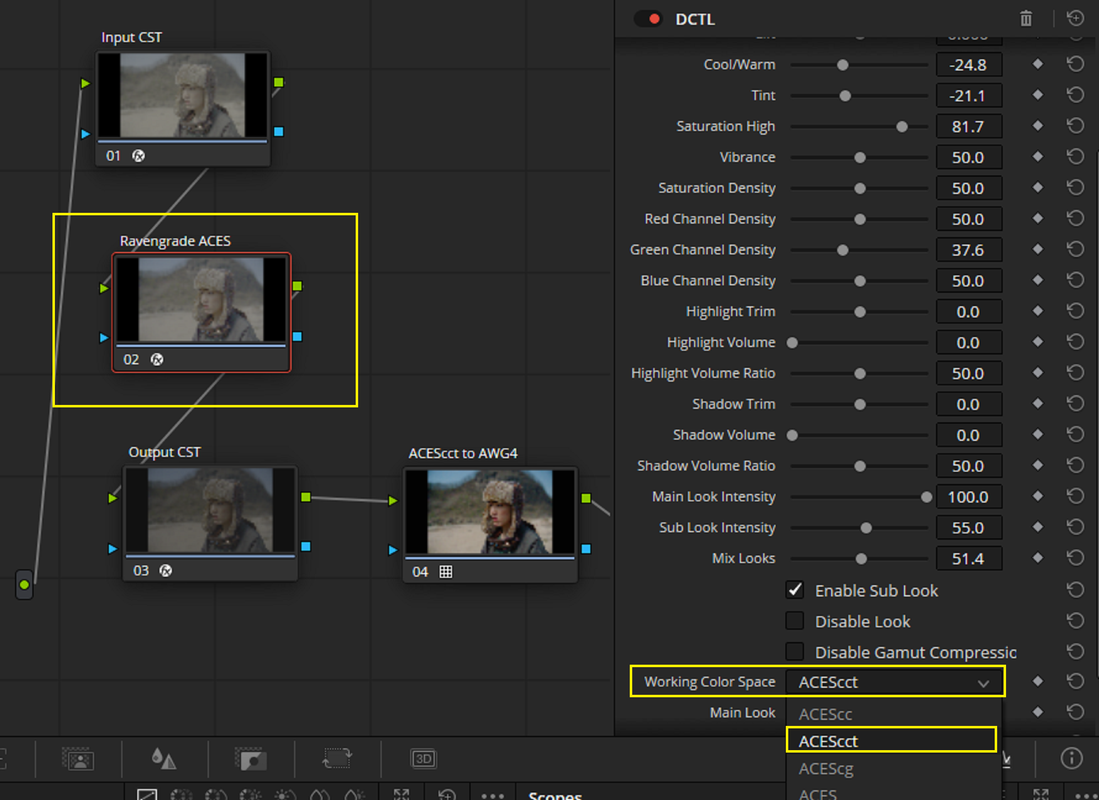Uncheck the Enable Sub Look checkbox
Image resolution: width=1099 pixels, height=800 pixels.
click(795, 590)
